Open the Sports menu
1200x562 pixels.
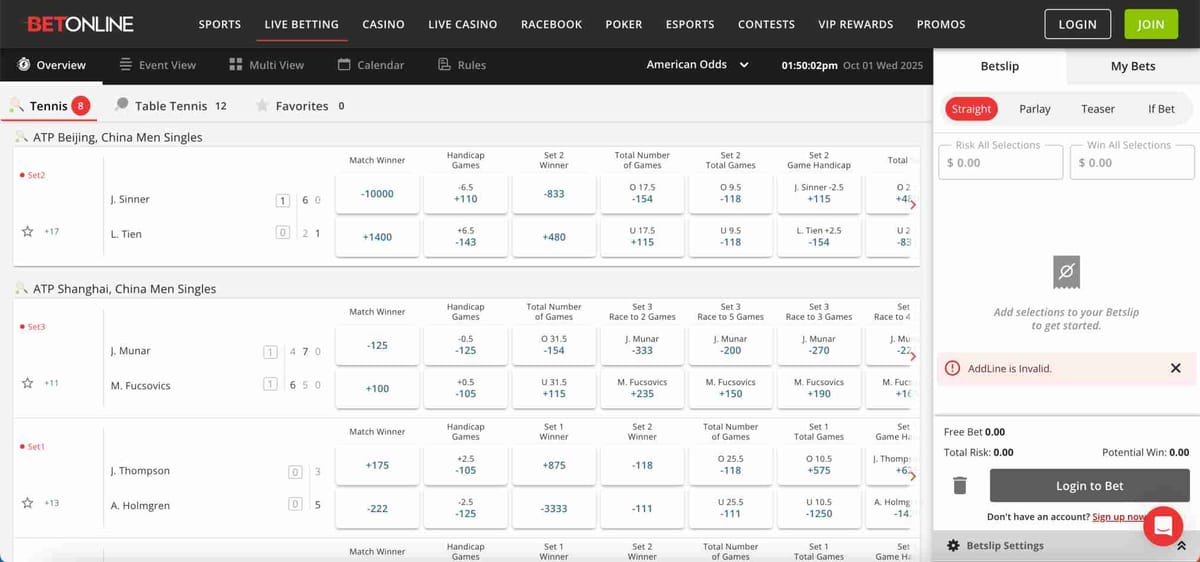pos(220,24)
